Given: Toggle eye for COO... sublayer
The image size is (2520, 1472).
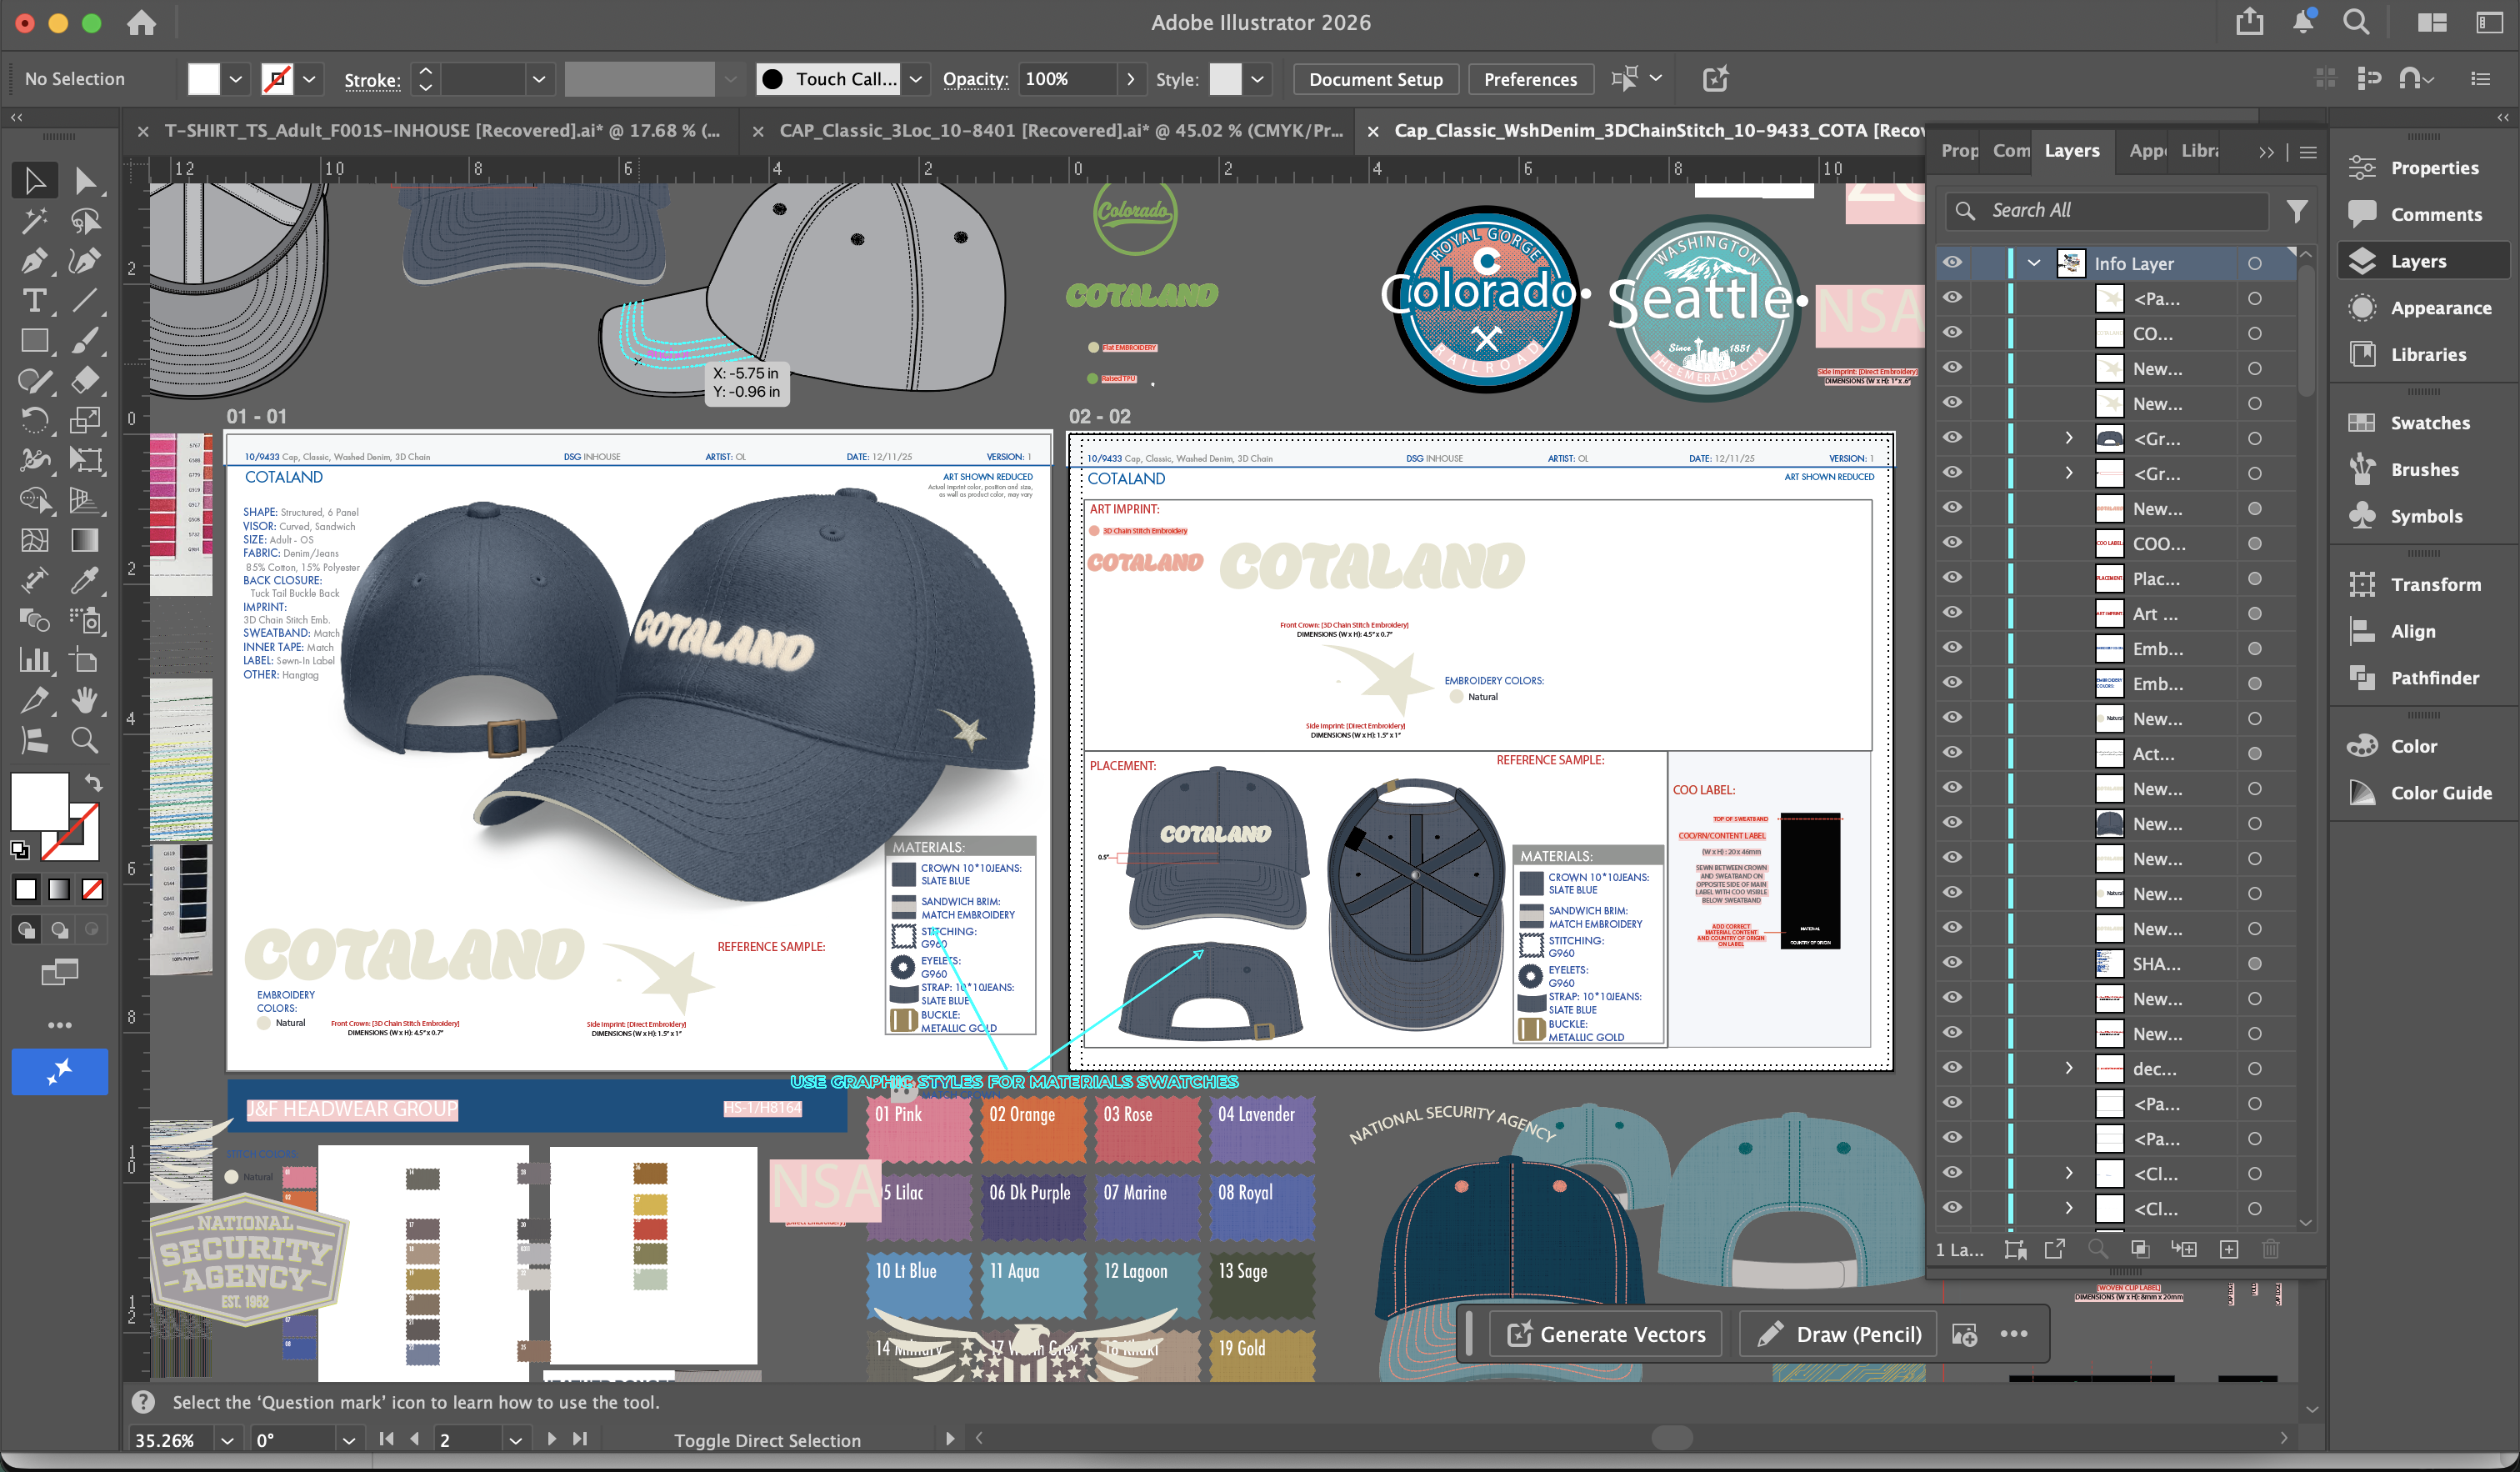Looking at the screenshot, I should (1952, 543).
